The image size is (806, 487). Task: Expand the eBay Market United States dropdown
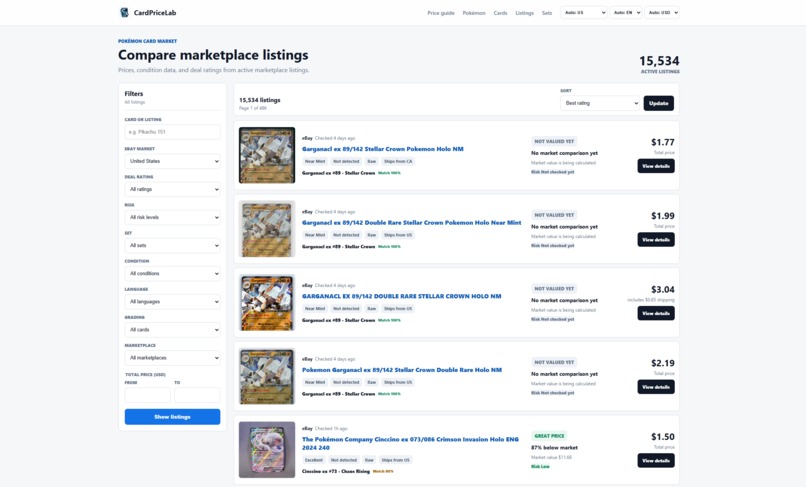click(172, 161)
